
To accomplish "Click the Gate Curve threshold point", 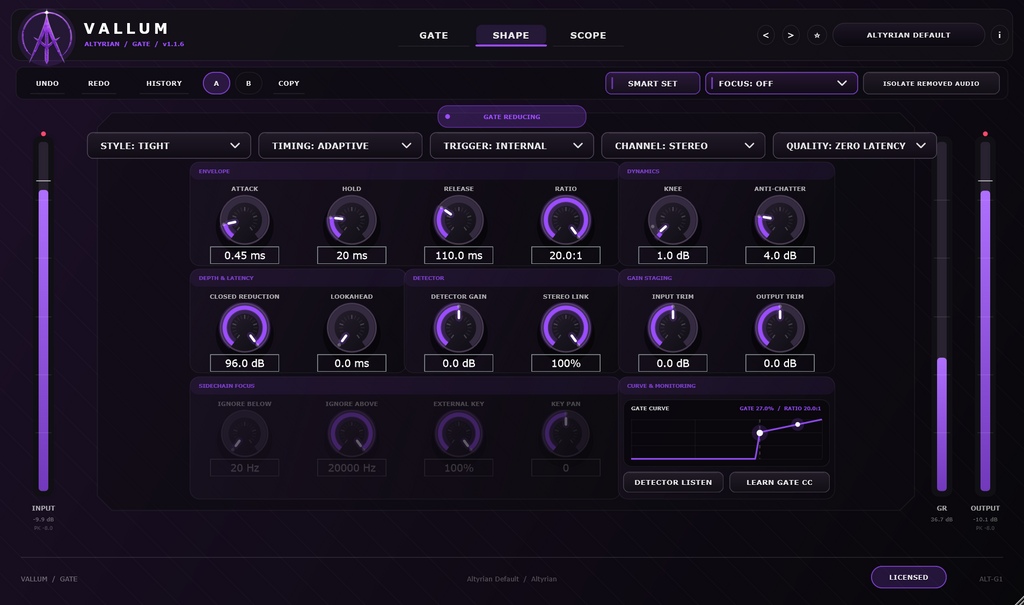I will coord(760,433).
